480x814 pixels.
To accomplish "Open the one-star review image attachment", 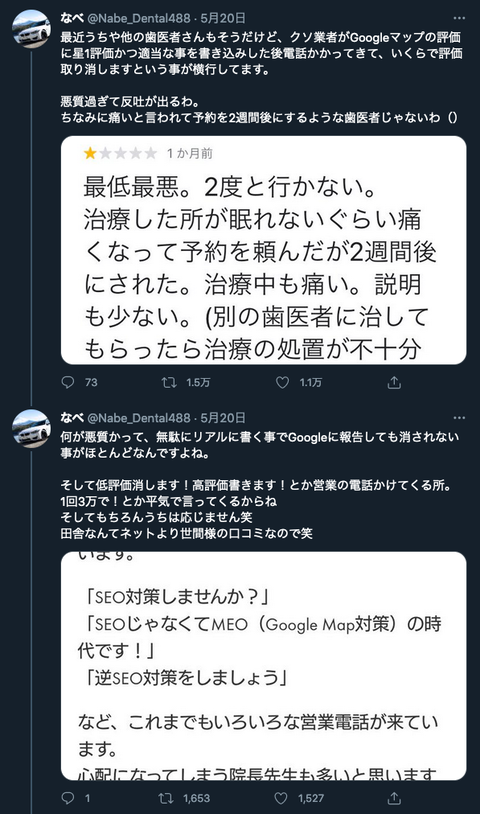I will [x=264, y=250].
